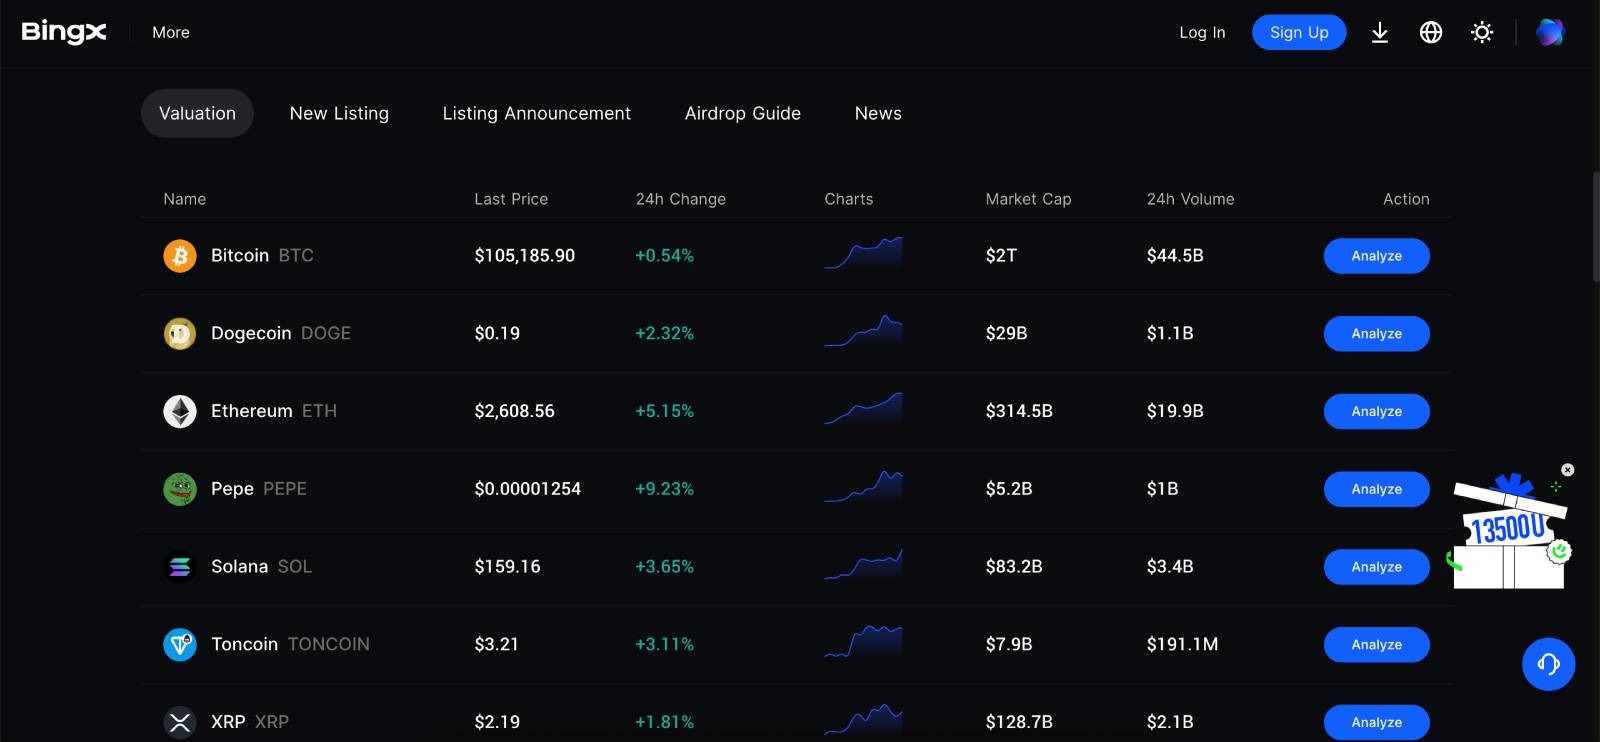
Task: Click Bitcoin 24h volume $44.5B
Action: pyautogui.click(x=1175, y=256)
